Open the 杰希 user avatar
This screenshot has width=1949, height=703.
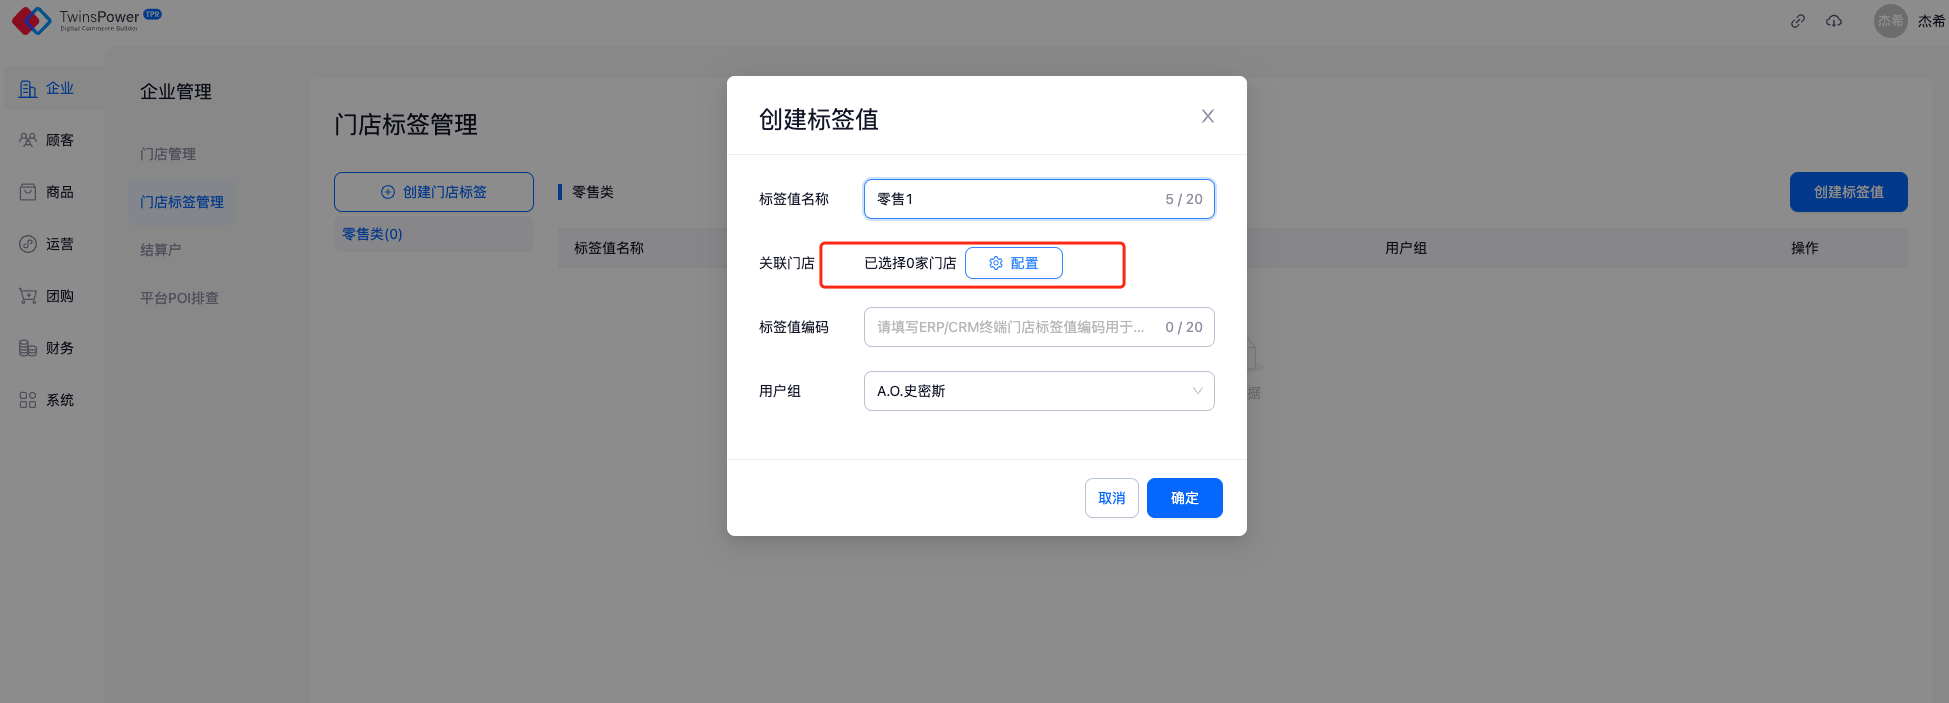click(x=1890, y=21)
